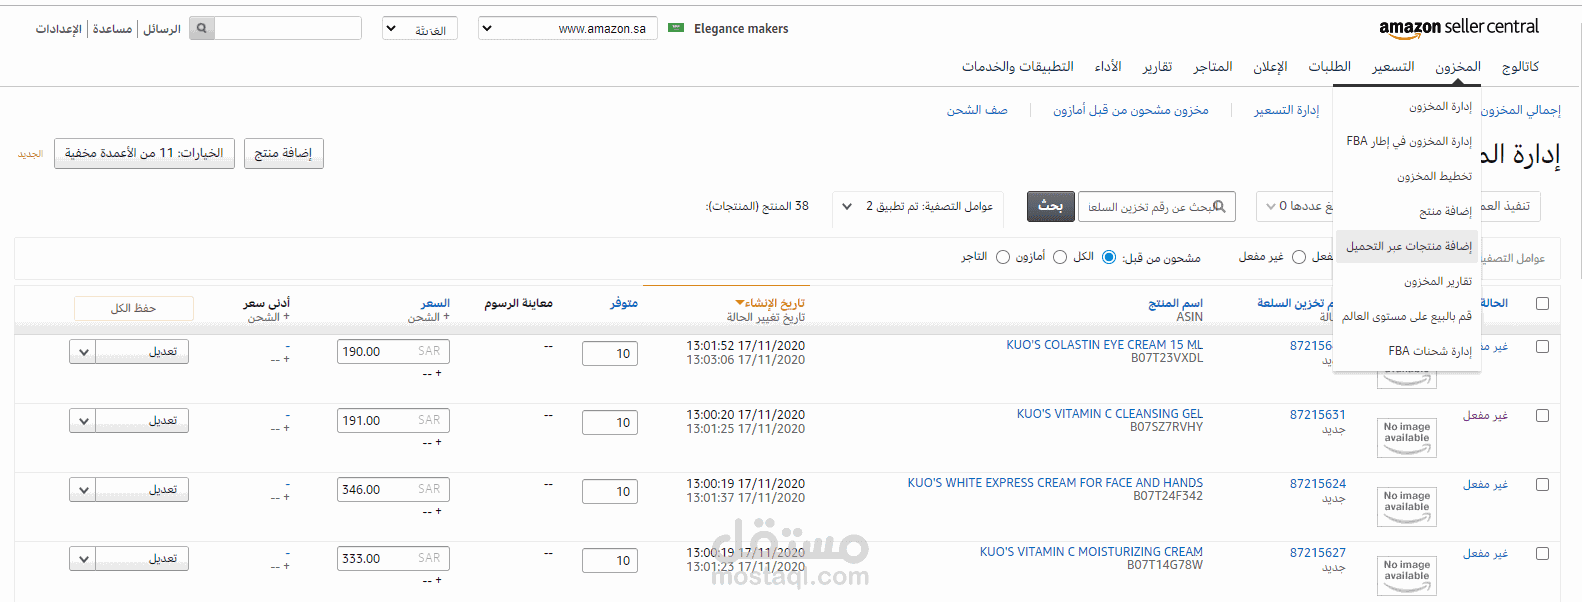1582x602 pixels.
Task: Click the Saudi flag icon next to Elegance makers
Action: pyautogui.click(x=676, y=28)
